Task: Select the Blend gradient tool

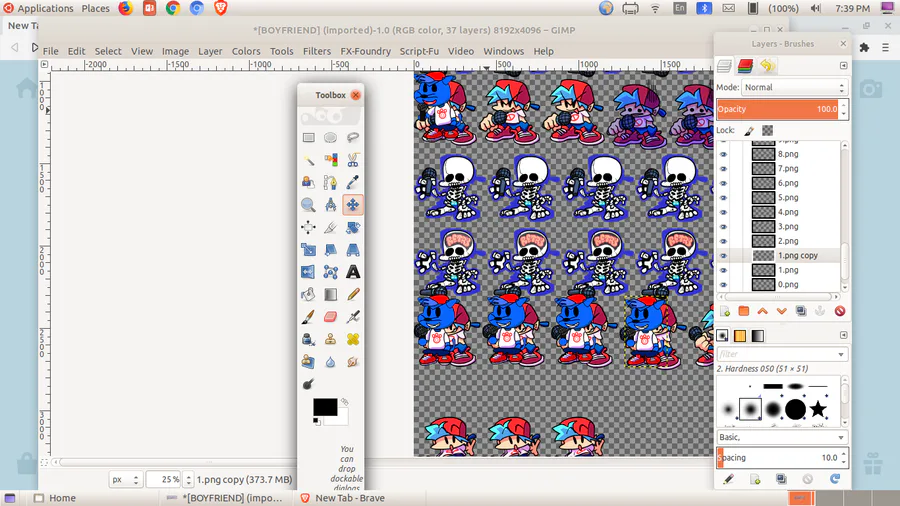Action: tap(330, 294)
